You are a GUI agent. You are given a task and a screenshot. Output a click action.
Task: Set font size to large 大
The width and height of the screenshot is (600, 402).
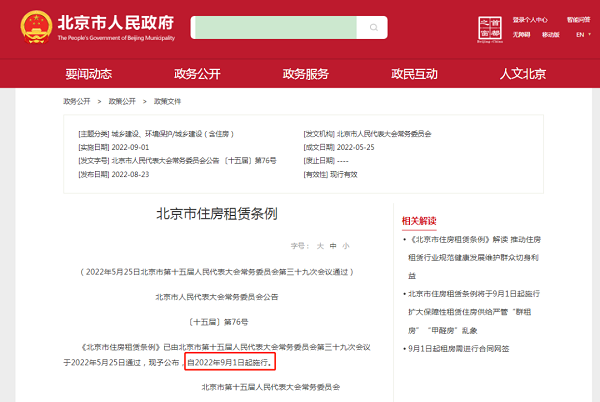(x=319, y=245)
